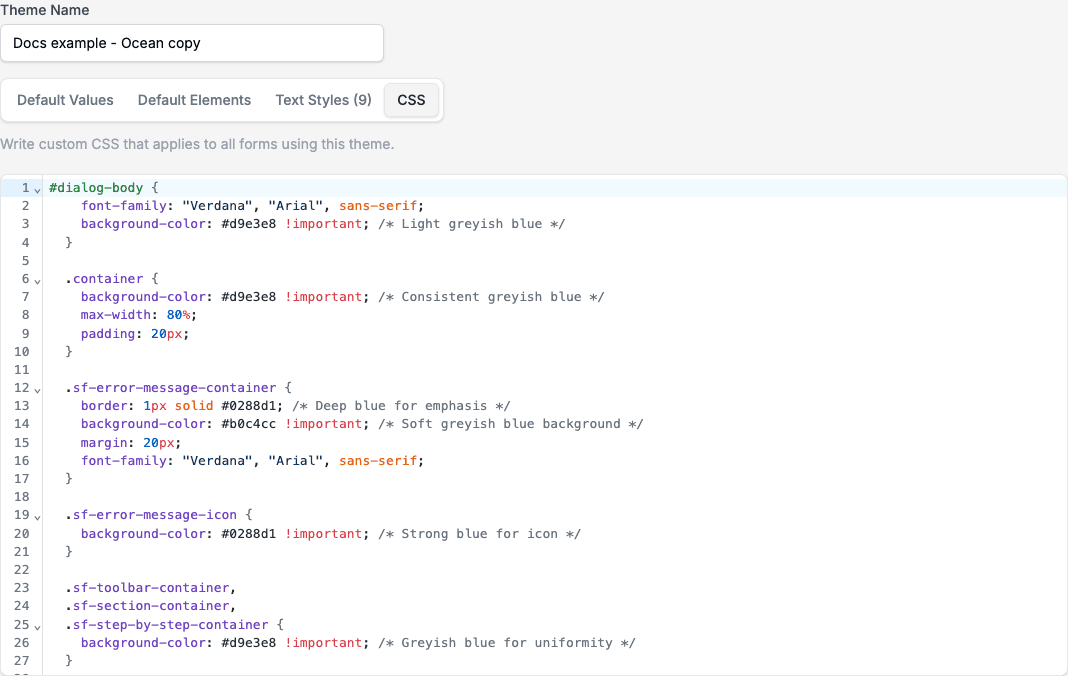Click the .container selector on line 6
Screen dimensions: 1068x676
[104, 279]
